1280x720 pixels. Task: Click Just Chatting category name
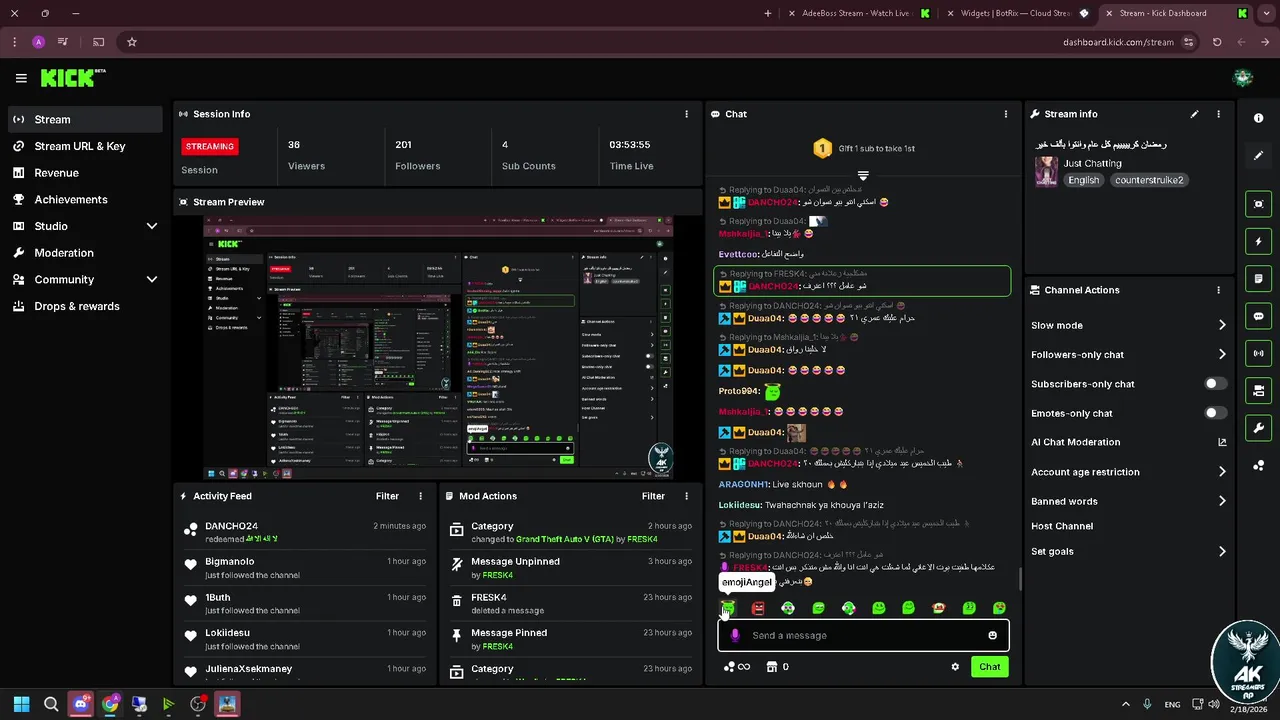1092,163
